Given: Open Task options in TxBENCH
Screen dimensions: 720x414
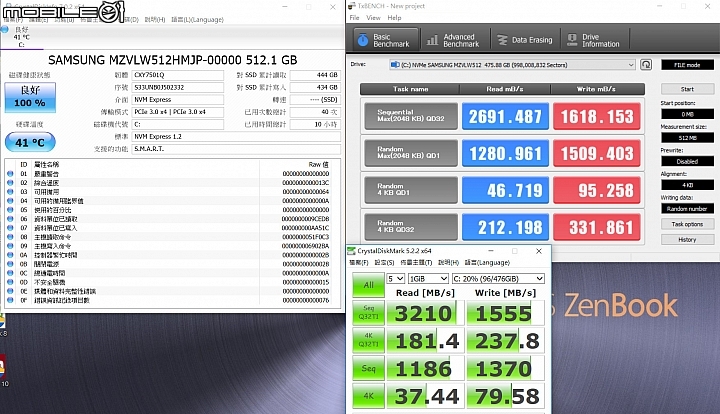Looking at the screenshot, I should click(687, 224).
